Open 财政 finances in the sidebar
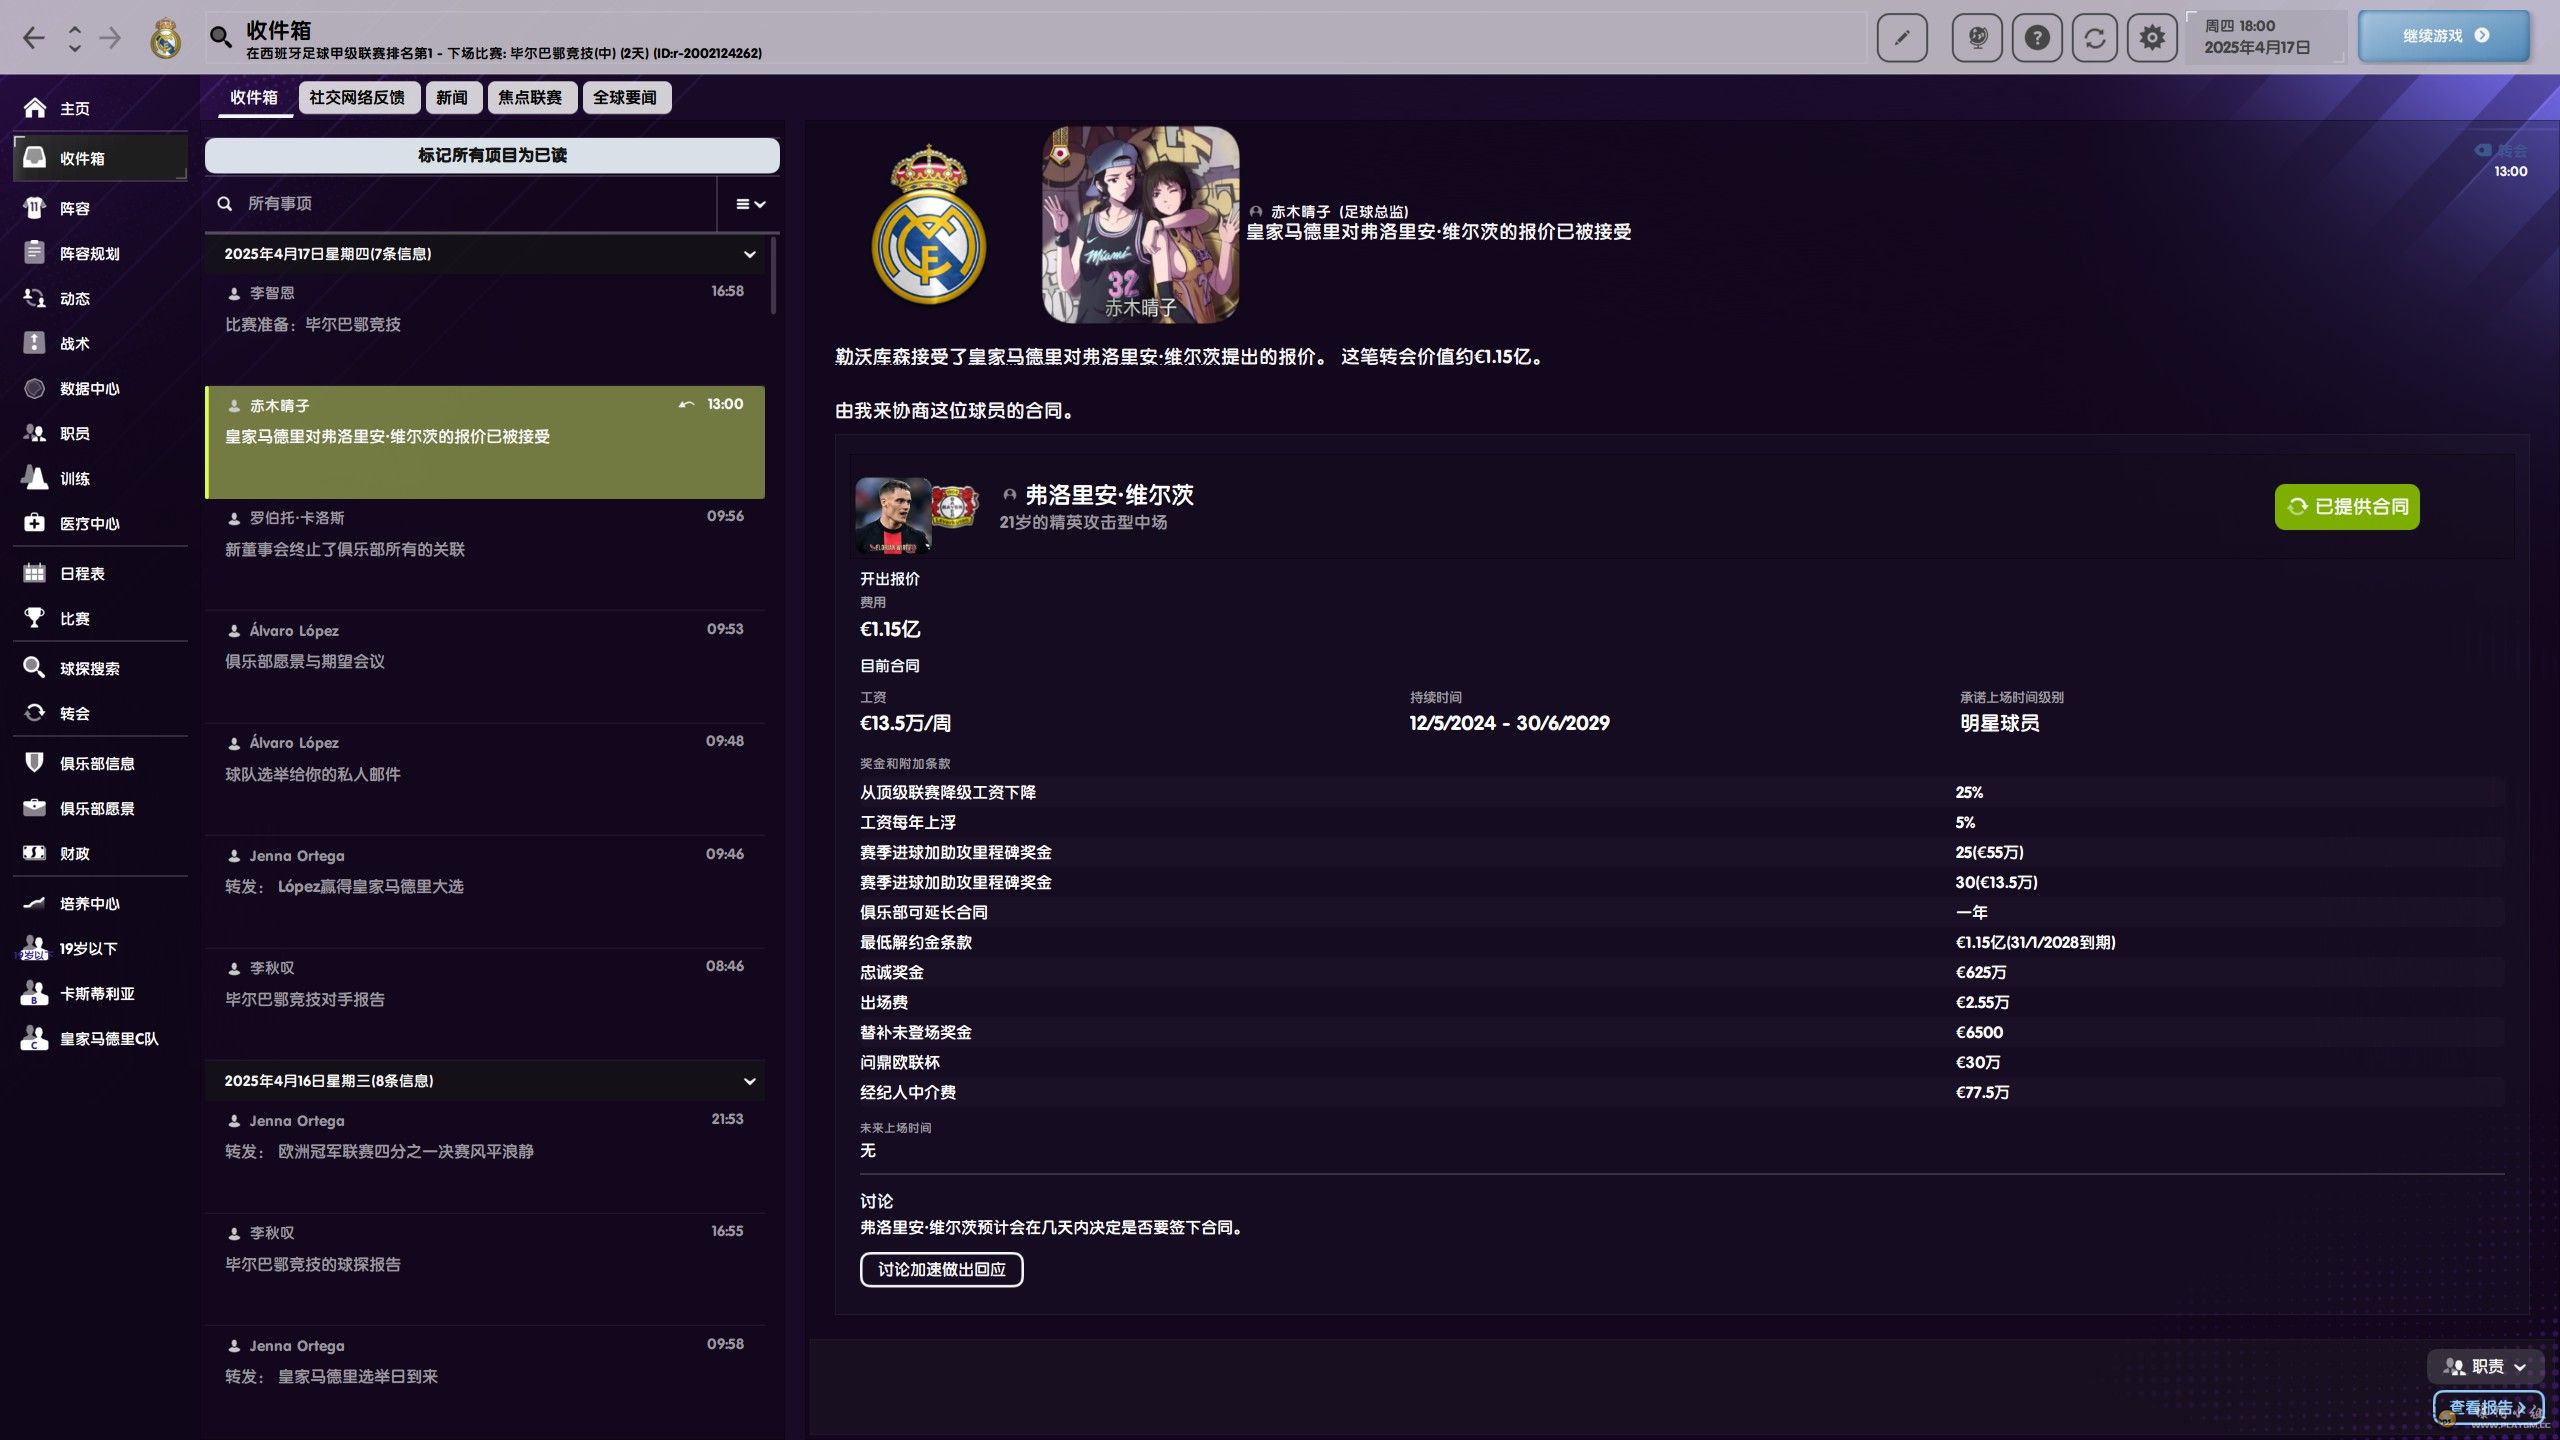 click(100, 853)
